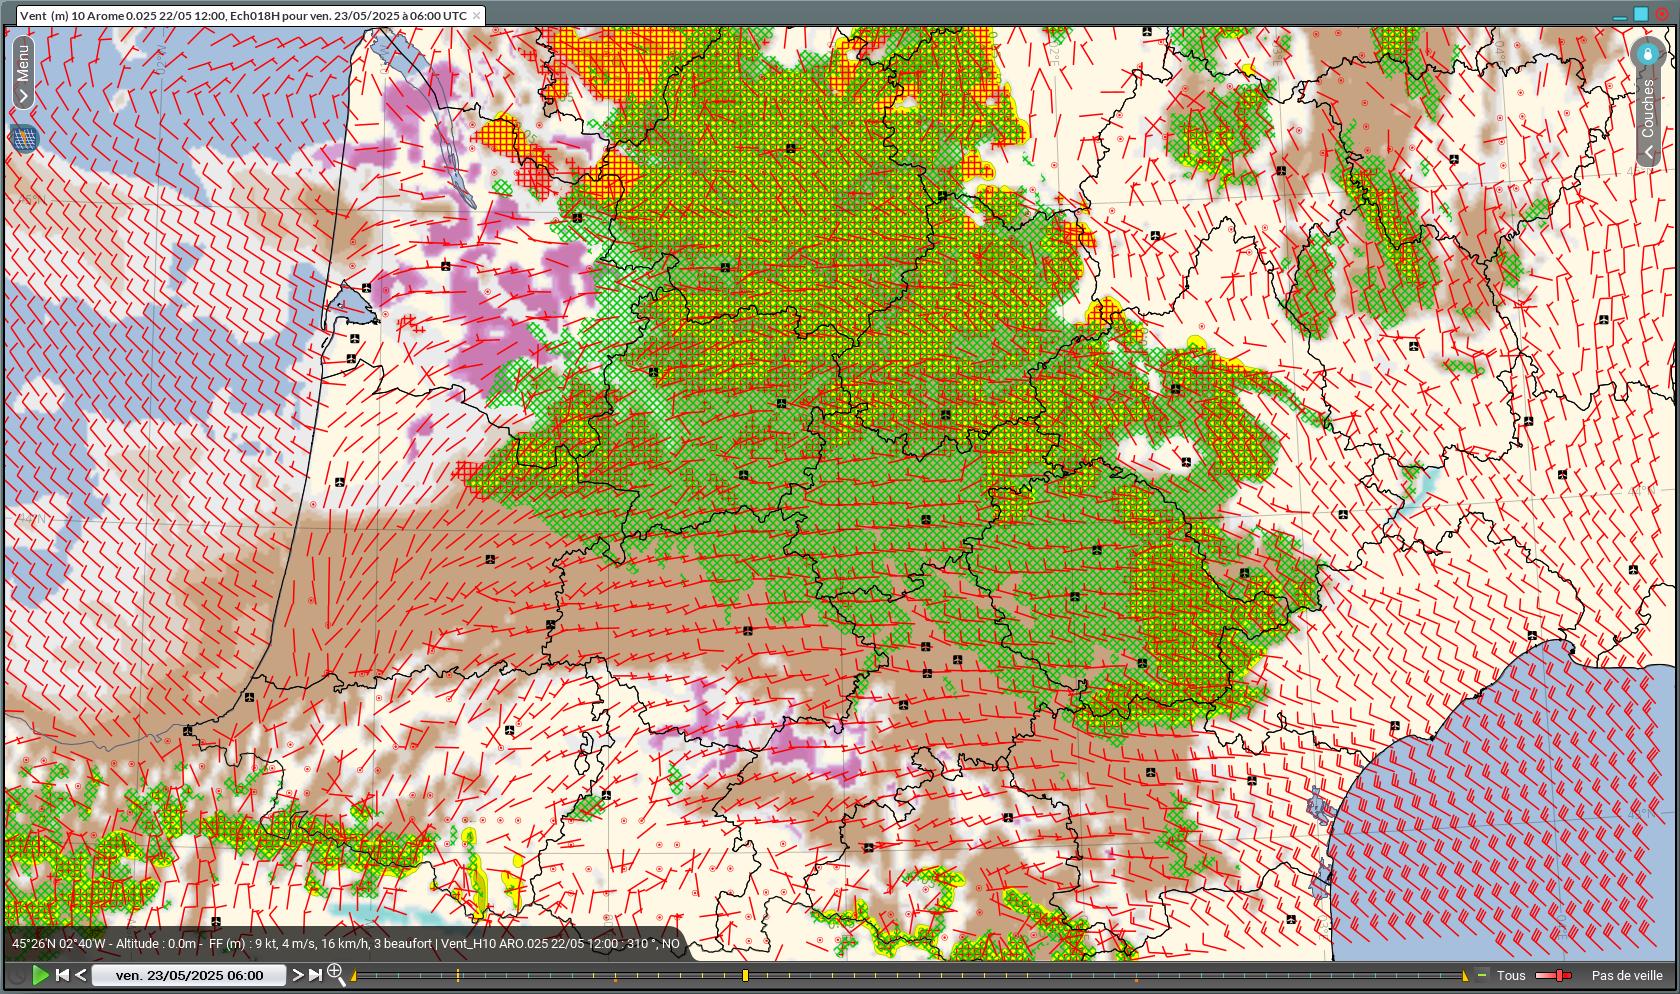Click the grid data layer icon below Menu
The image size is (1680, 994).
[24, 138]
